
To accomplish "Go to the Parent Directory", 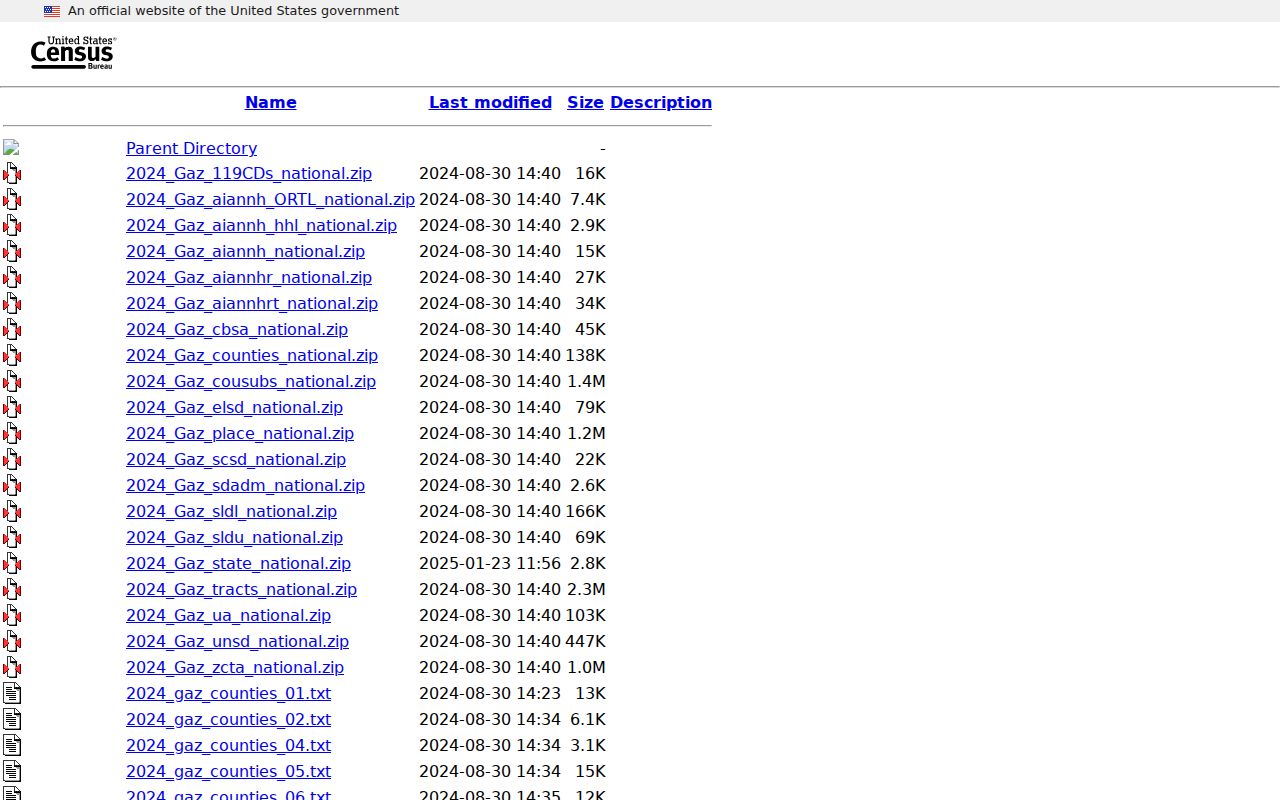I will click(x=191, y=148).
